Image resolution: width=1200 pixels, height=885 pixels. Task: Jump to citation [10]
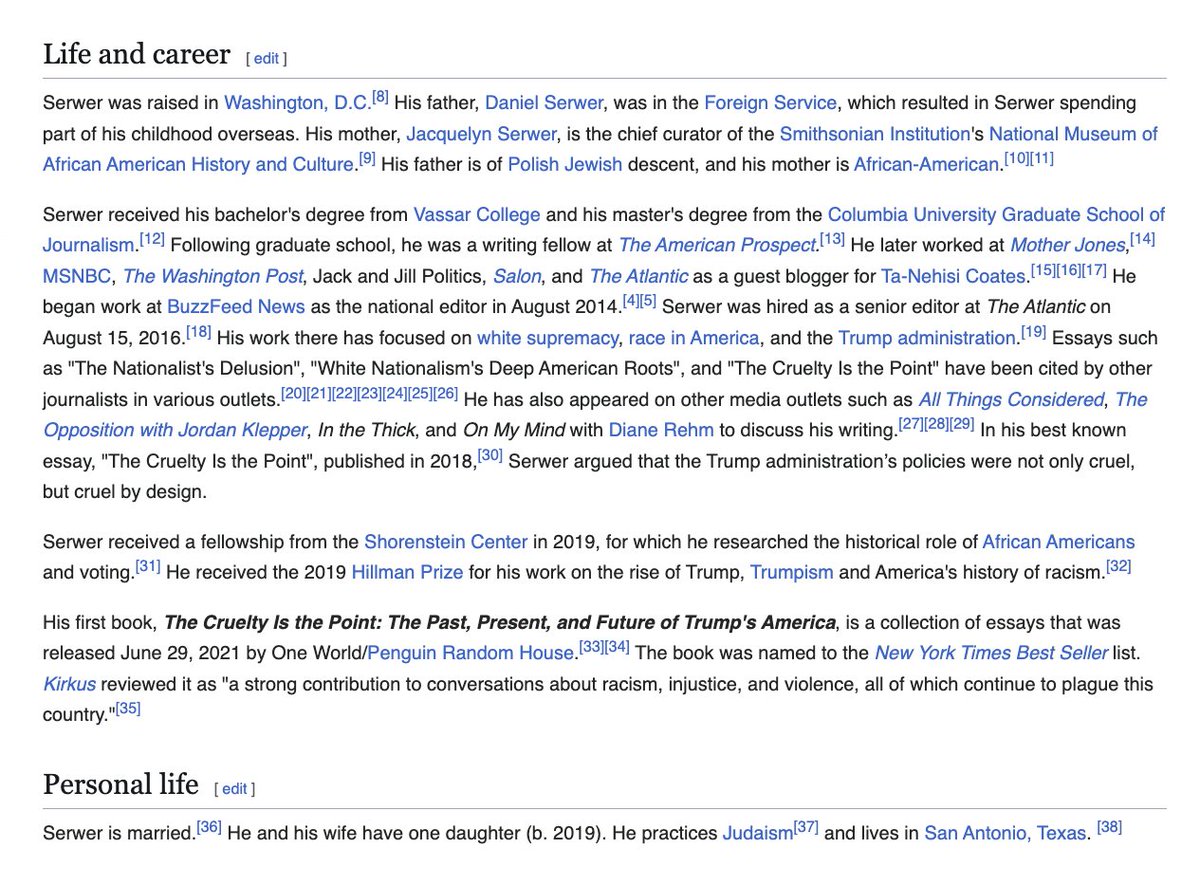click(x=1015, y=159)
